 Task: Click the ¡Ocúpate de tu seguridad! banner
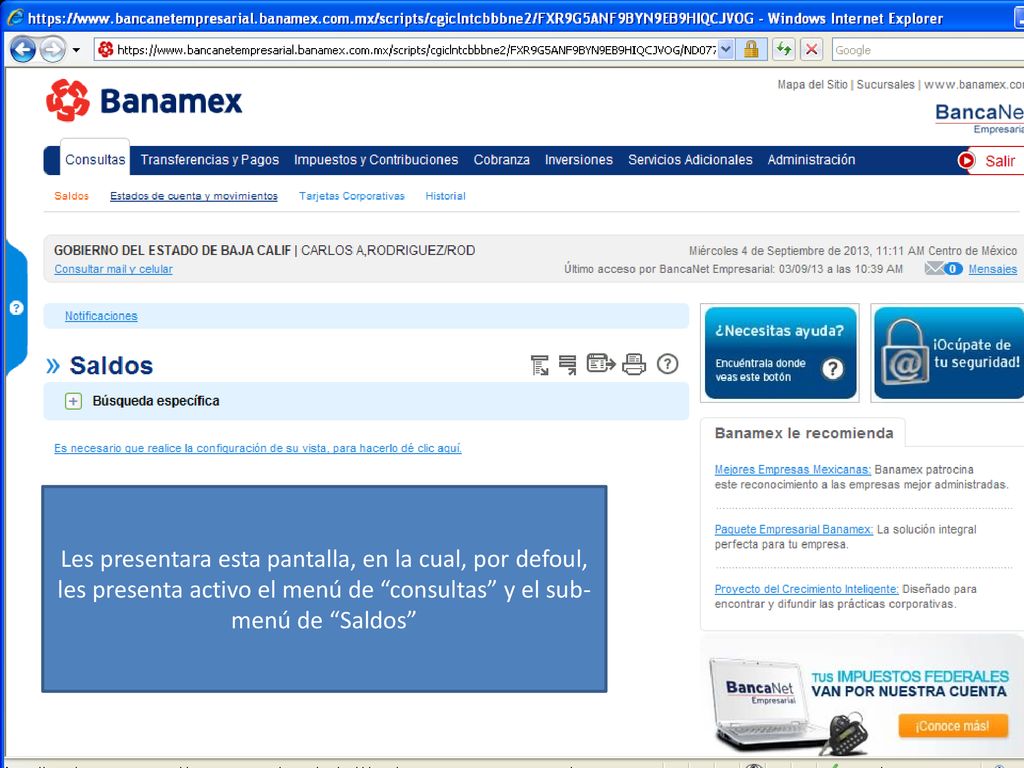pyautogui.click(x=949, y=353)
